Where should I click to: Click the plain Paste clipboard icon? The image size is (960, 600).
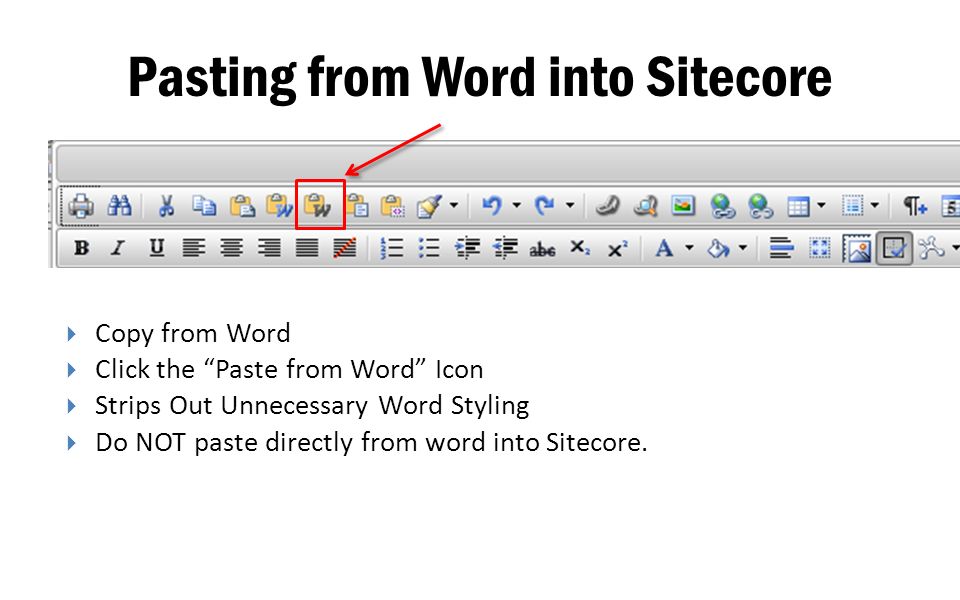coord(242,206)
